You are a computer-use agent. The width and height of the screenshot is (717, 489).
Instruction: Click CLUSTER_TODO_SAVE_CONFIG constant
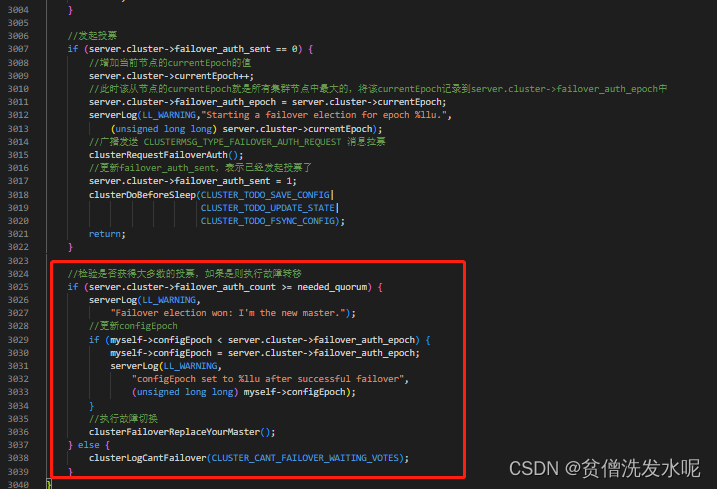(265, 195)
